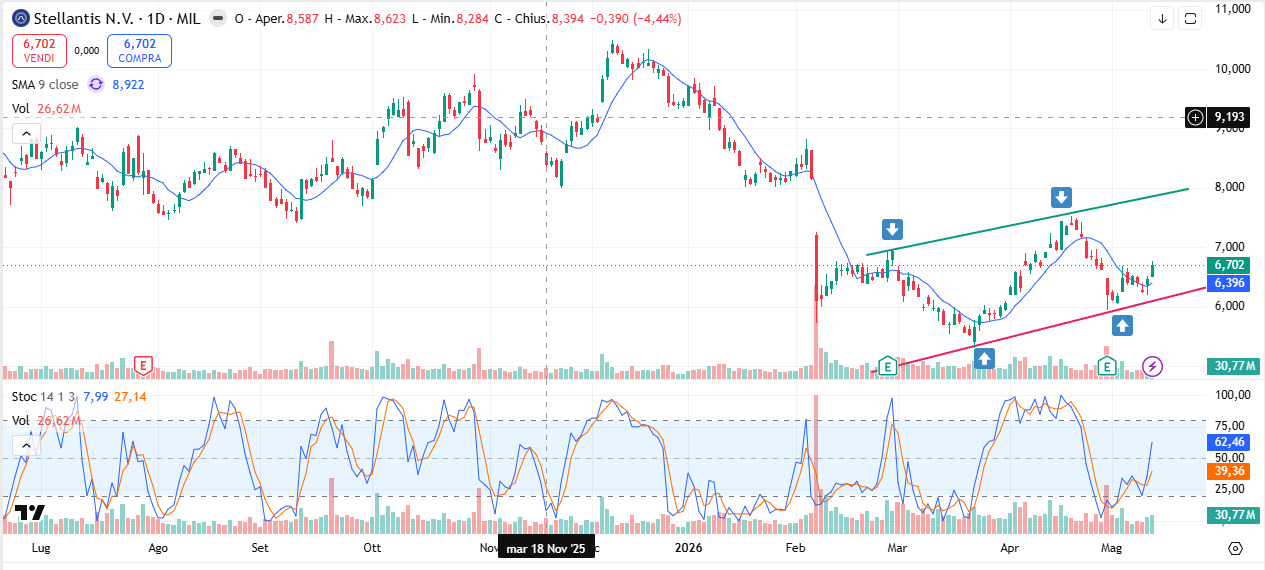The width and height of the screenshot is (1265, 570).
Task: Select the blue up arrow at the March low
Action: [x=984, y=357]
